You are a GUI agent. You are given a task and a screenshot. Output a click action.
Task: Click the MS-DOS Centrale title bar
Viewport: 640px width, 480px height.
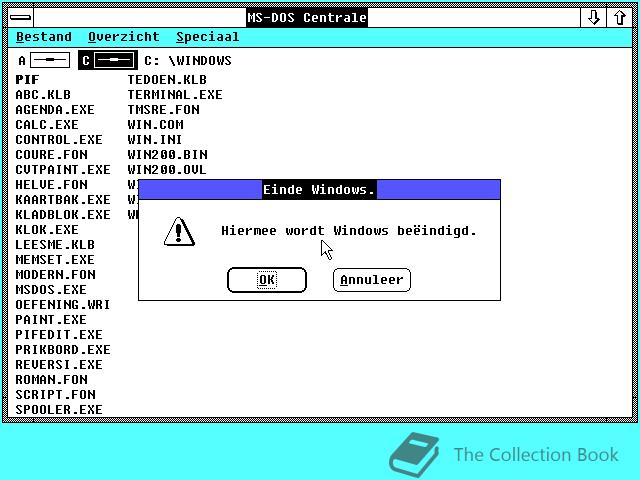coord(307,18)
